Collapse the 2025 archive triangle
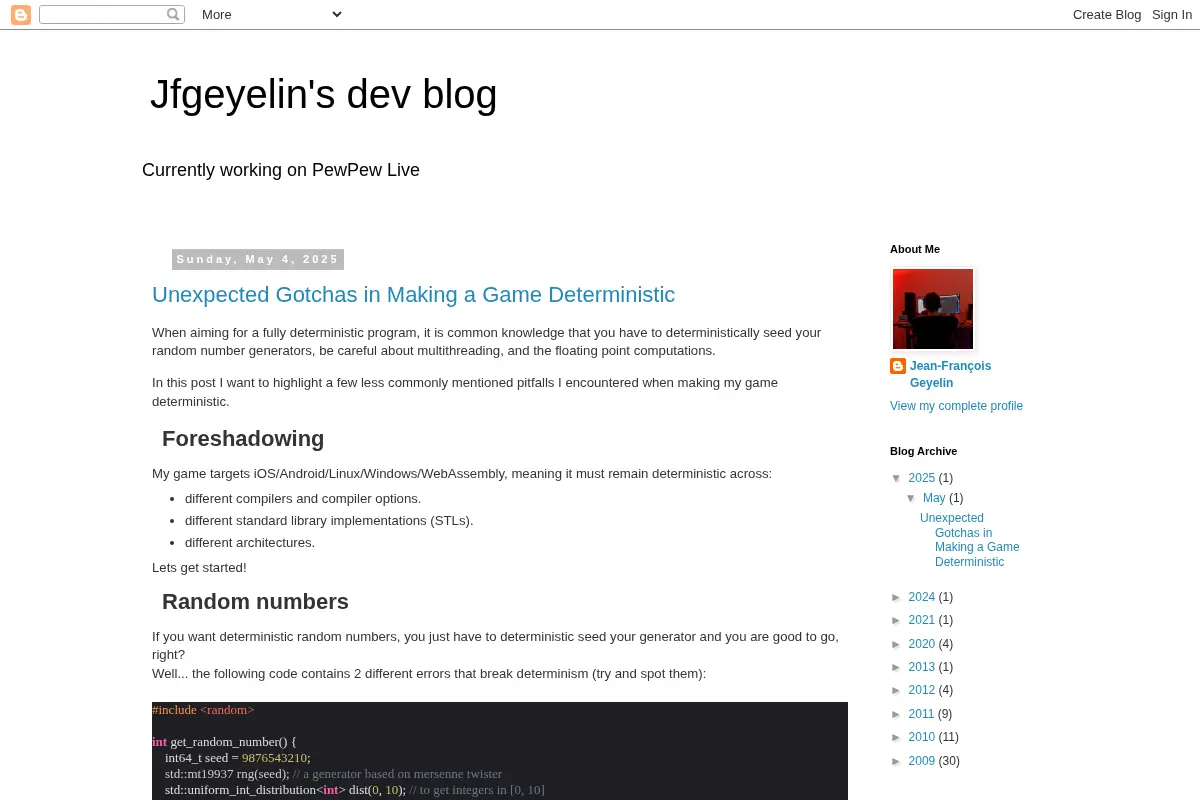The width and height of the screenshot is (1200, 800). point(897,478)
